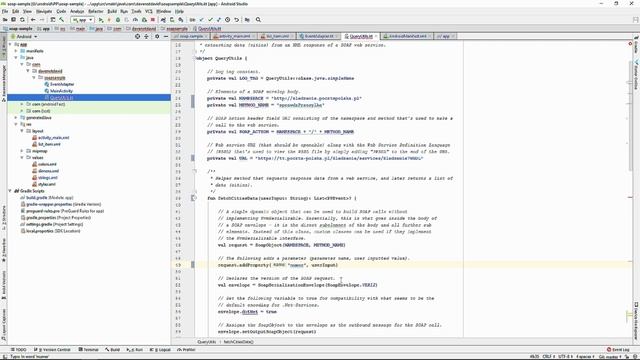Screen dimensions: 640x360
Task: Open the Refactor menu
Action: tap(96, 11)
